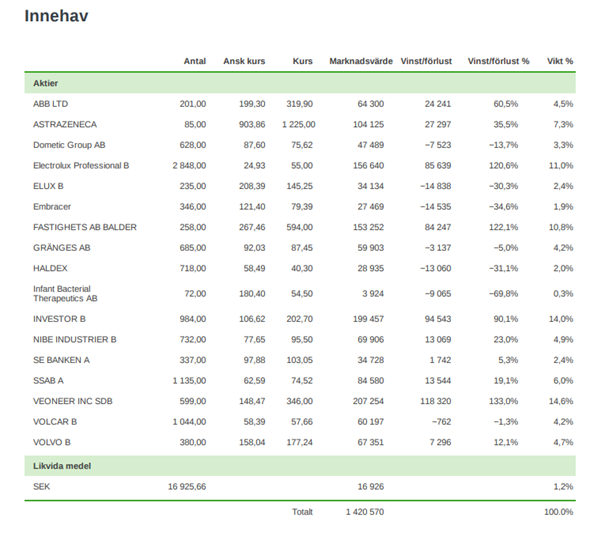This screenshot has width=605, height=548.
Task: Click HALDEX purchase price 58,49
Action: pos(254,268)
